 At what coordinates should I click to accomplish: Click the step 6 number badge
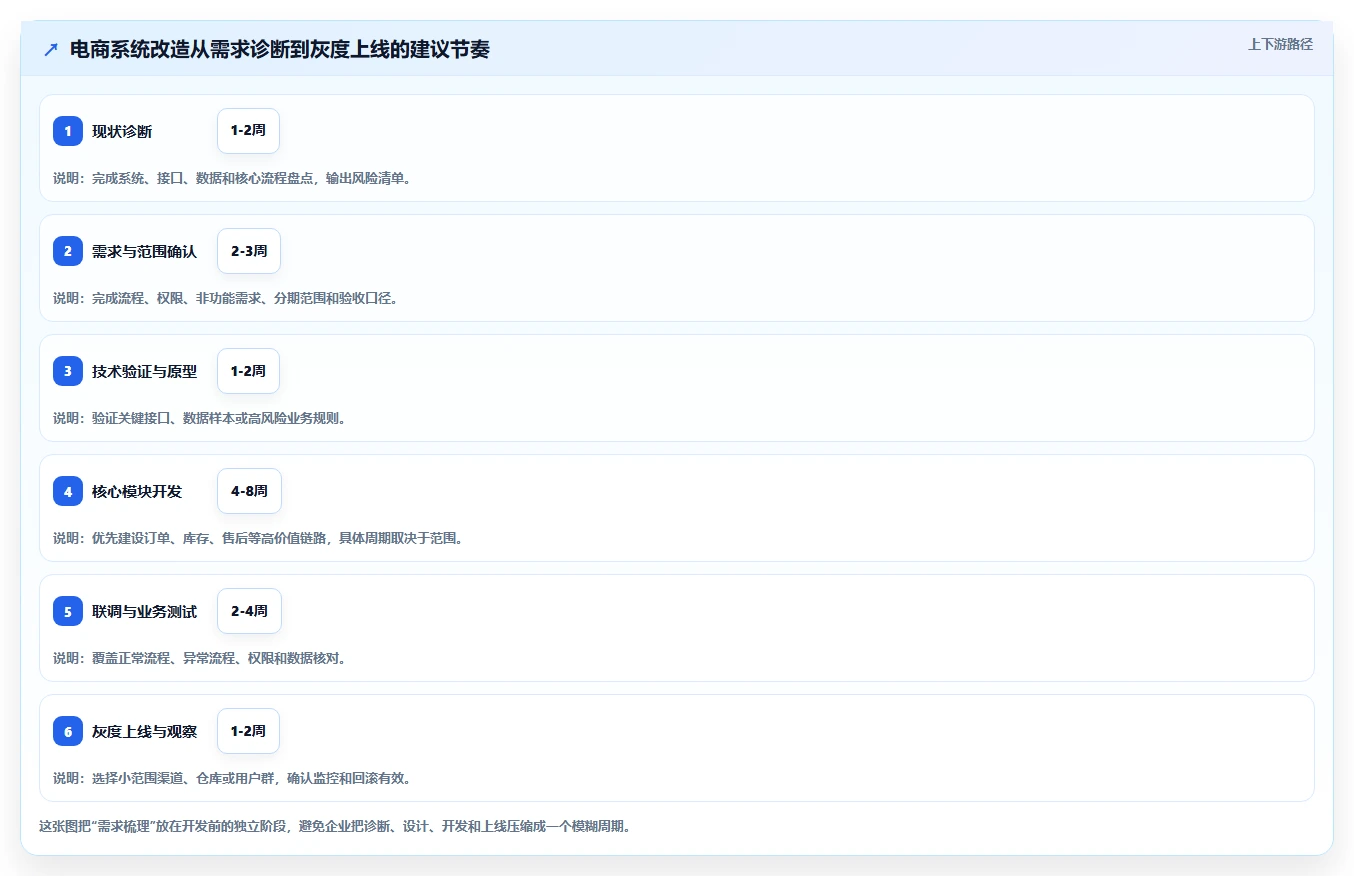68,731
